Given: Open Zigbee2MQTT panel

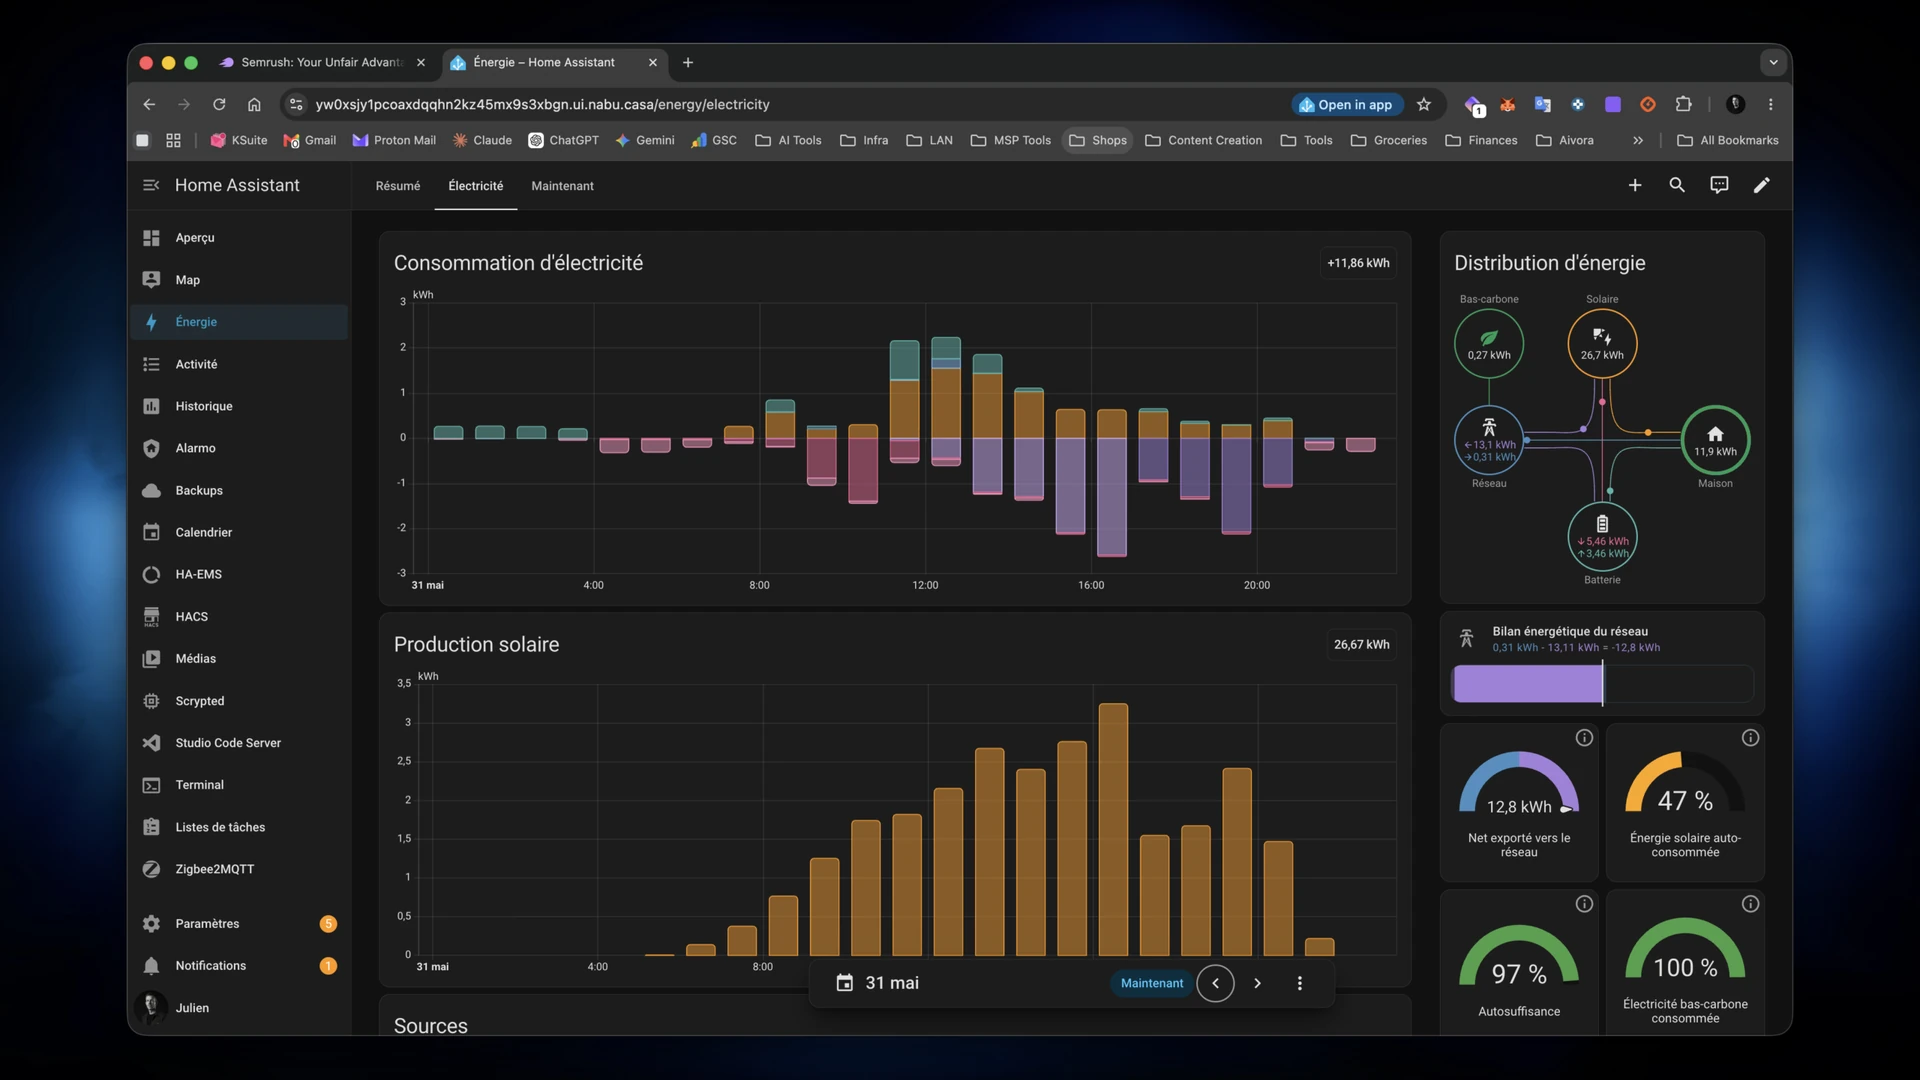Looking at the screenshot, I should tap(238, 869).
